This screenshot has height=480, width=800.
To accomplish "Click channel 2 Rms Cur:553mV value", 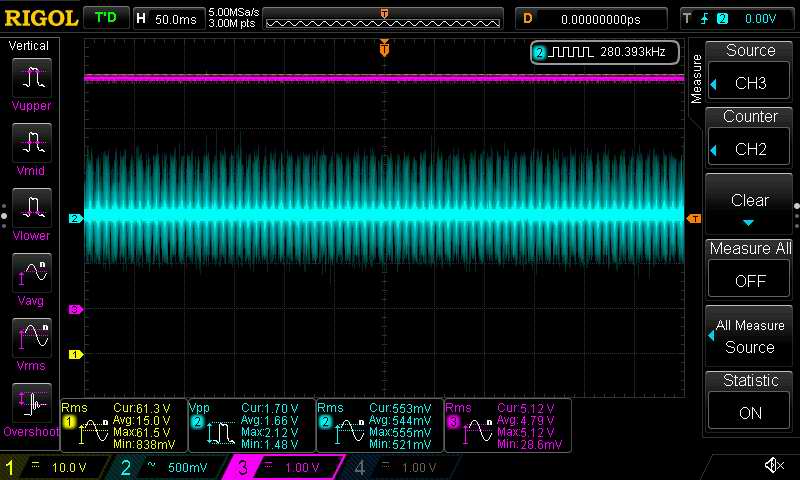I will [400, 408].
